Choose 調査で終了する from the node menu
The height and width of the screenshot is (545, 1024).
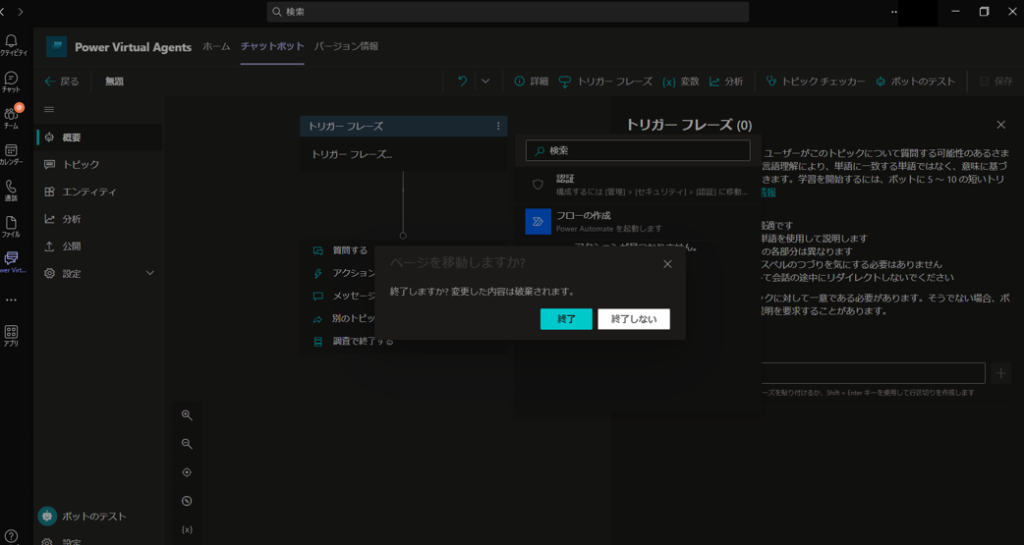[354, 341]
